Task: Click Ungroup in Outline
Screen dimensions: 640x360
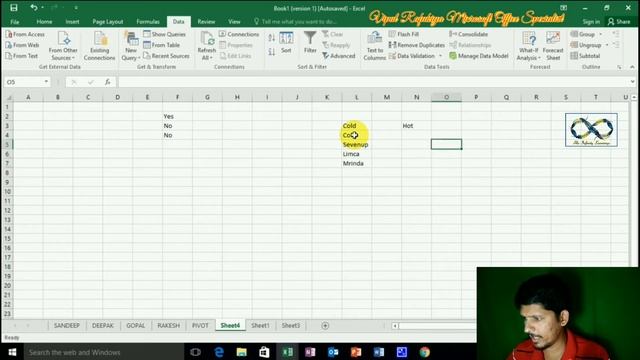Action: [x=586, y=45]
